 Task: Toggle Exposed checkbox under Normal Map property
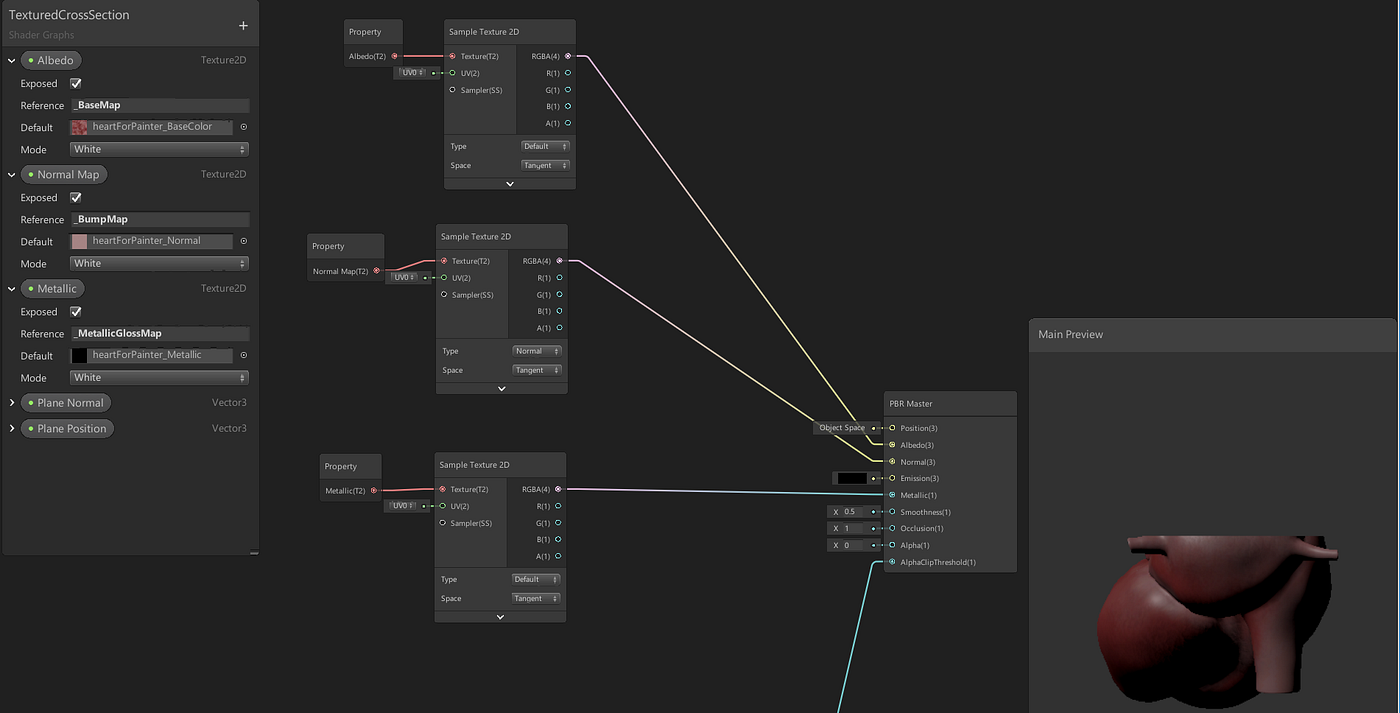(76, 197)
